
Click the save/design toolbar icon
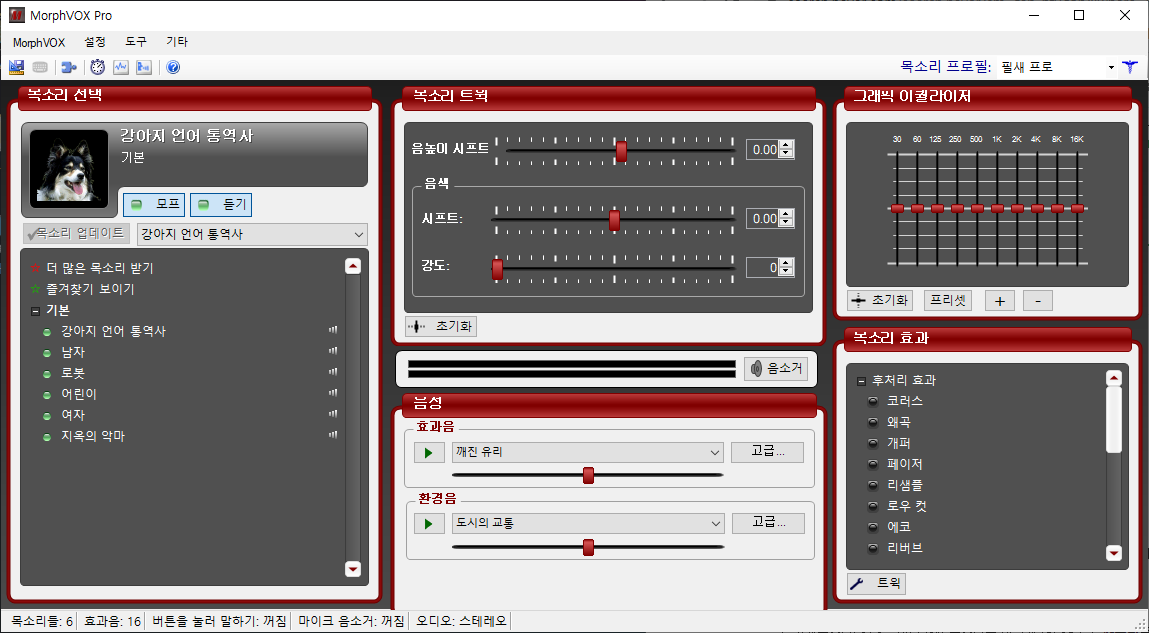tap(16, 67)
